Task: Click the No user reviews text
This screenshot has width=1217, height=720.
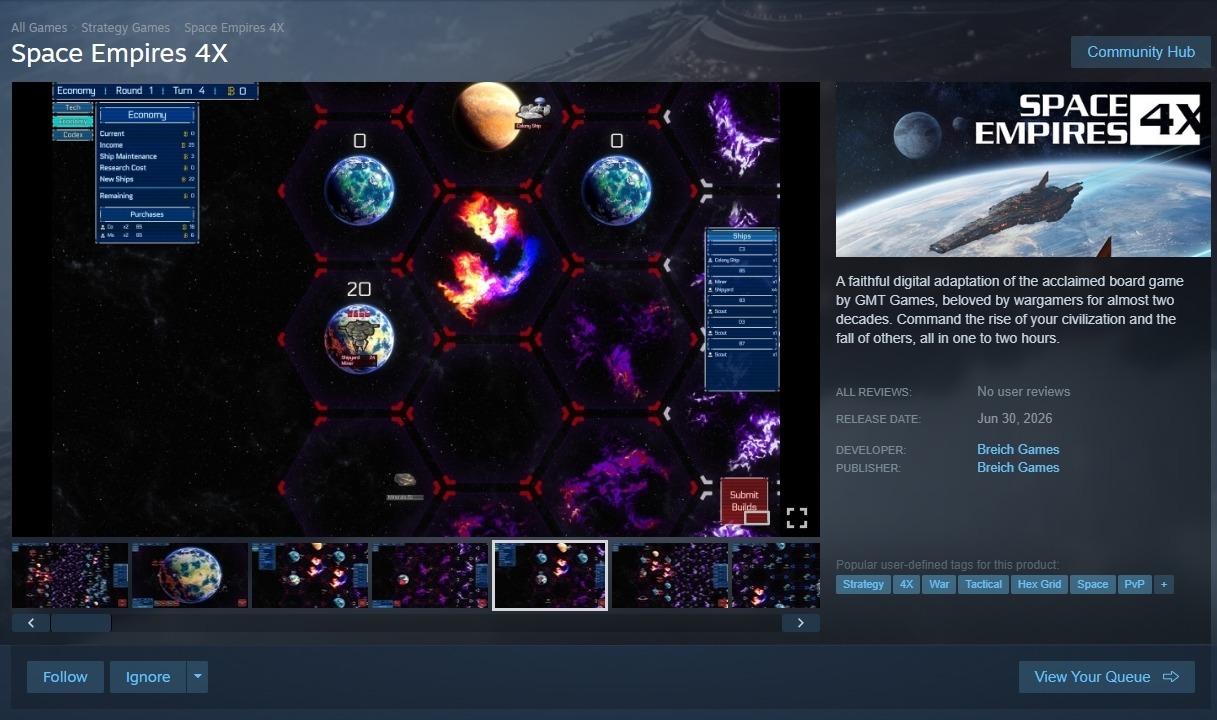Action: (x=1023, y=392)
